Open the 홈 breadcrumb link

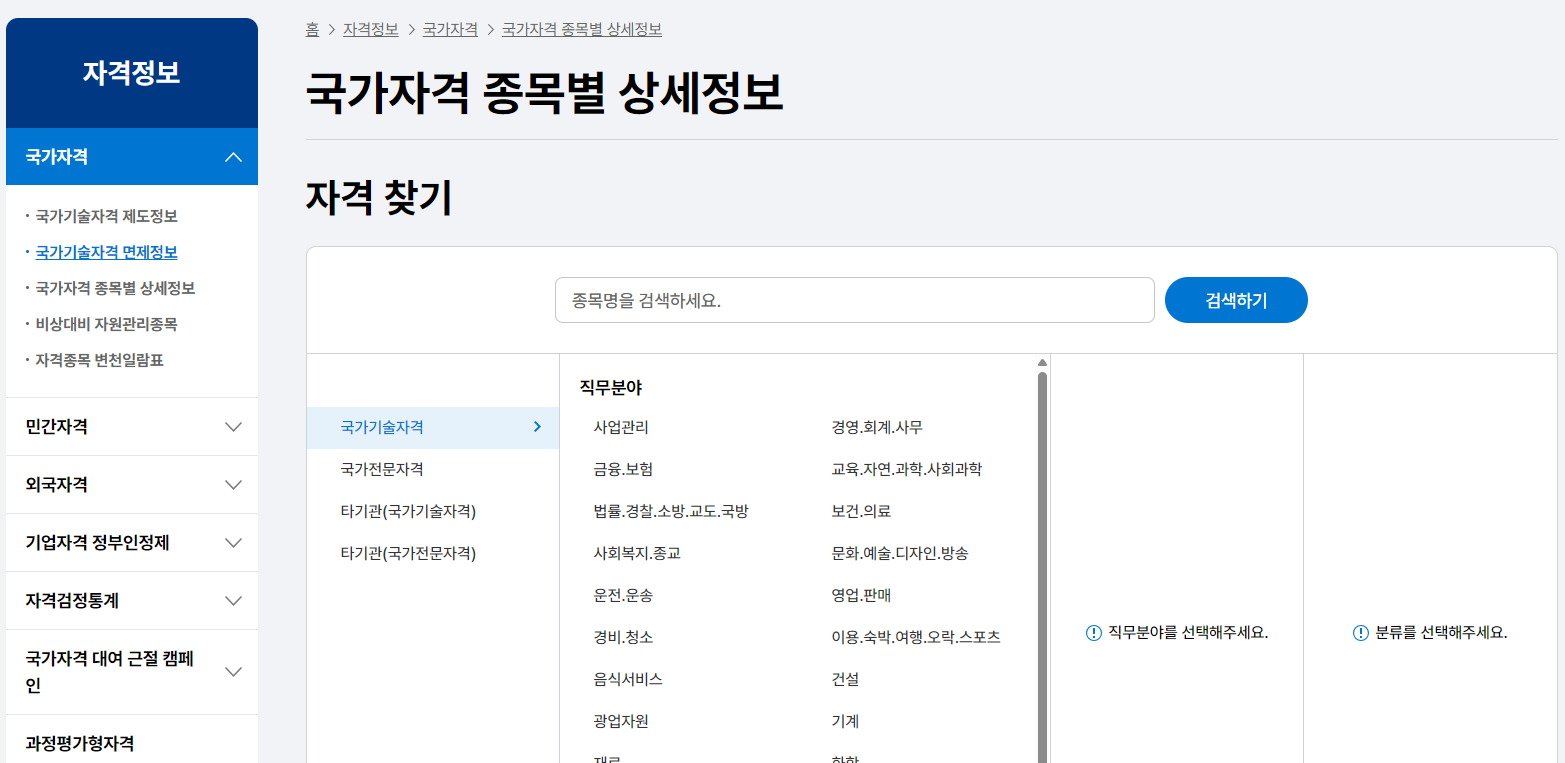pos(311,28)
